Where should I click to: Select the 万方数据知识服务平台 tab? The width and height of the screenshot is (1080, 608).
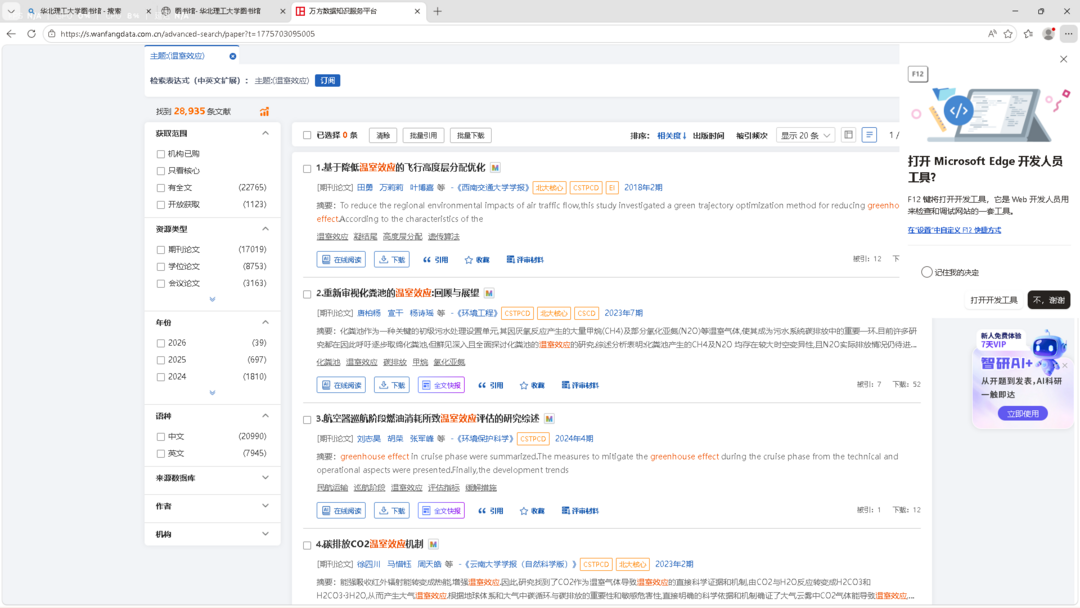pyautogui.click(x=358, y=11)
